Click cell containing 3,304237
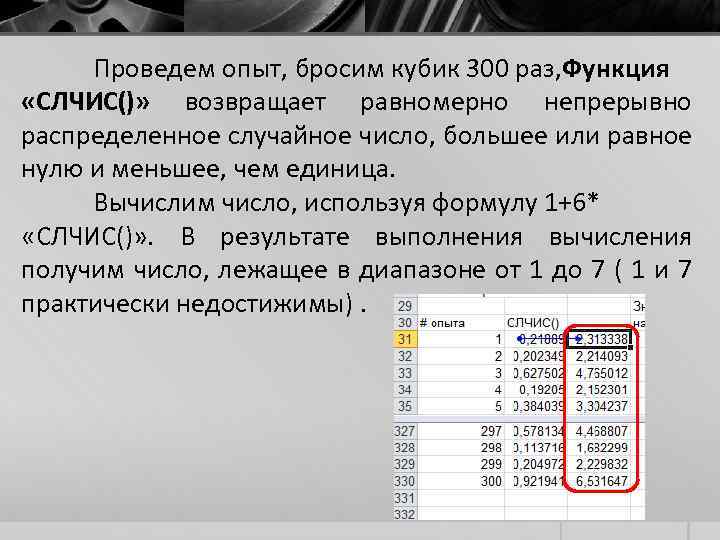Screen dimensions: 720x540 [x=600, y=406]
